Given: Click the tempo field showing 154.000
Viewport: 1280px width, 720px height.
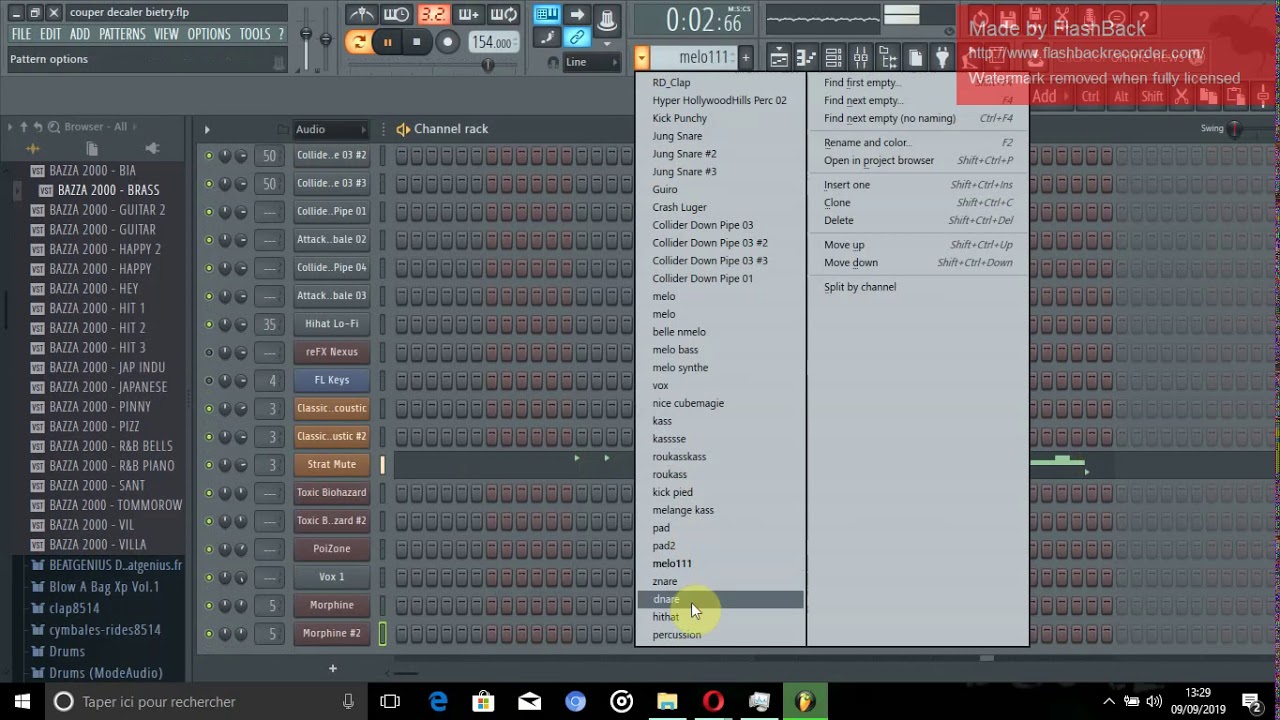Looking at the screenshot, I should [492, 42].
